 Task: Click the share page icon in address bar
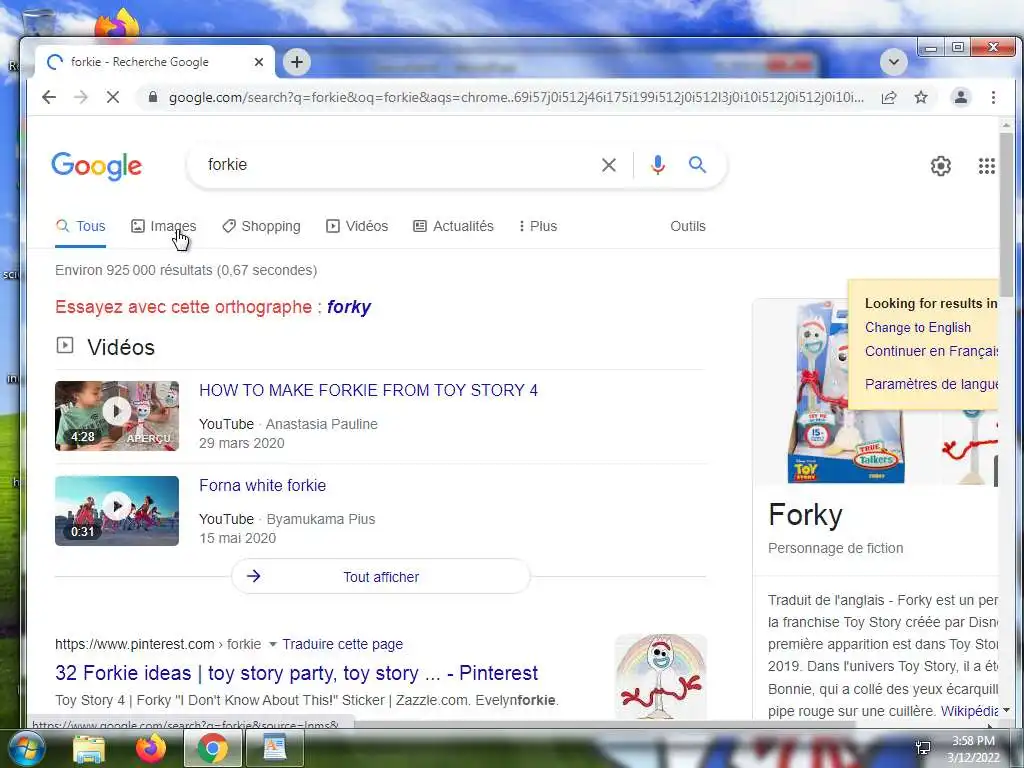tap(888, 97)
